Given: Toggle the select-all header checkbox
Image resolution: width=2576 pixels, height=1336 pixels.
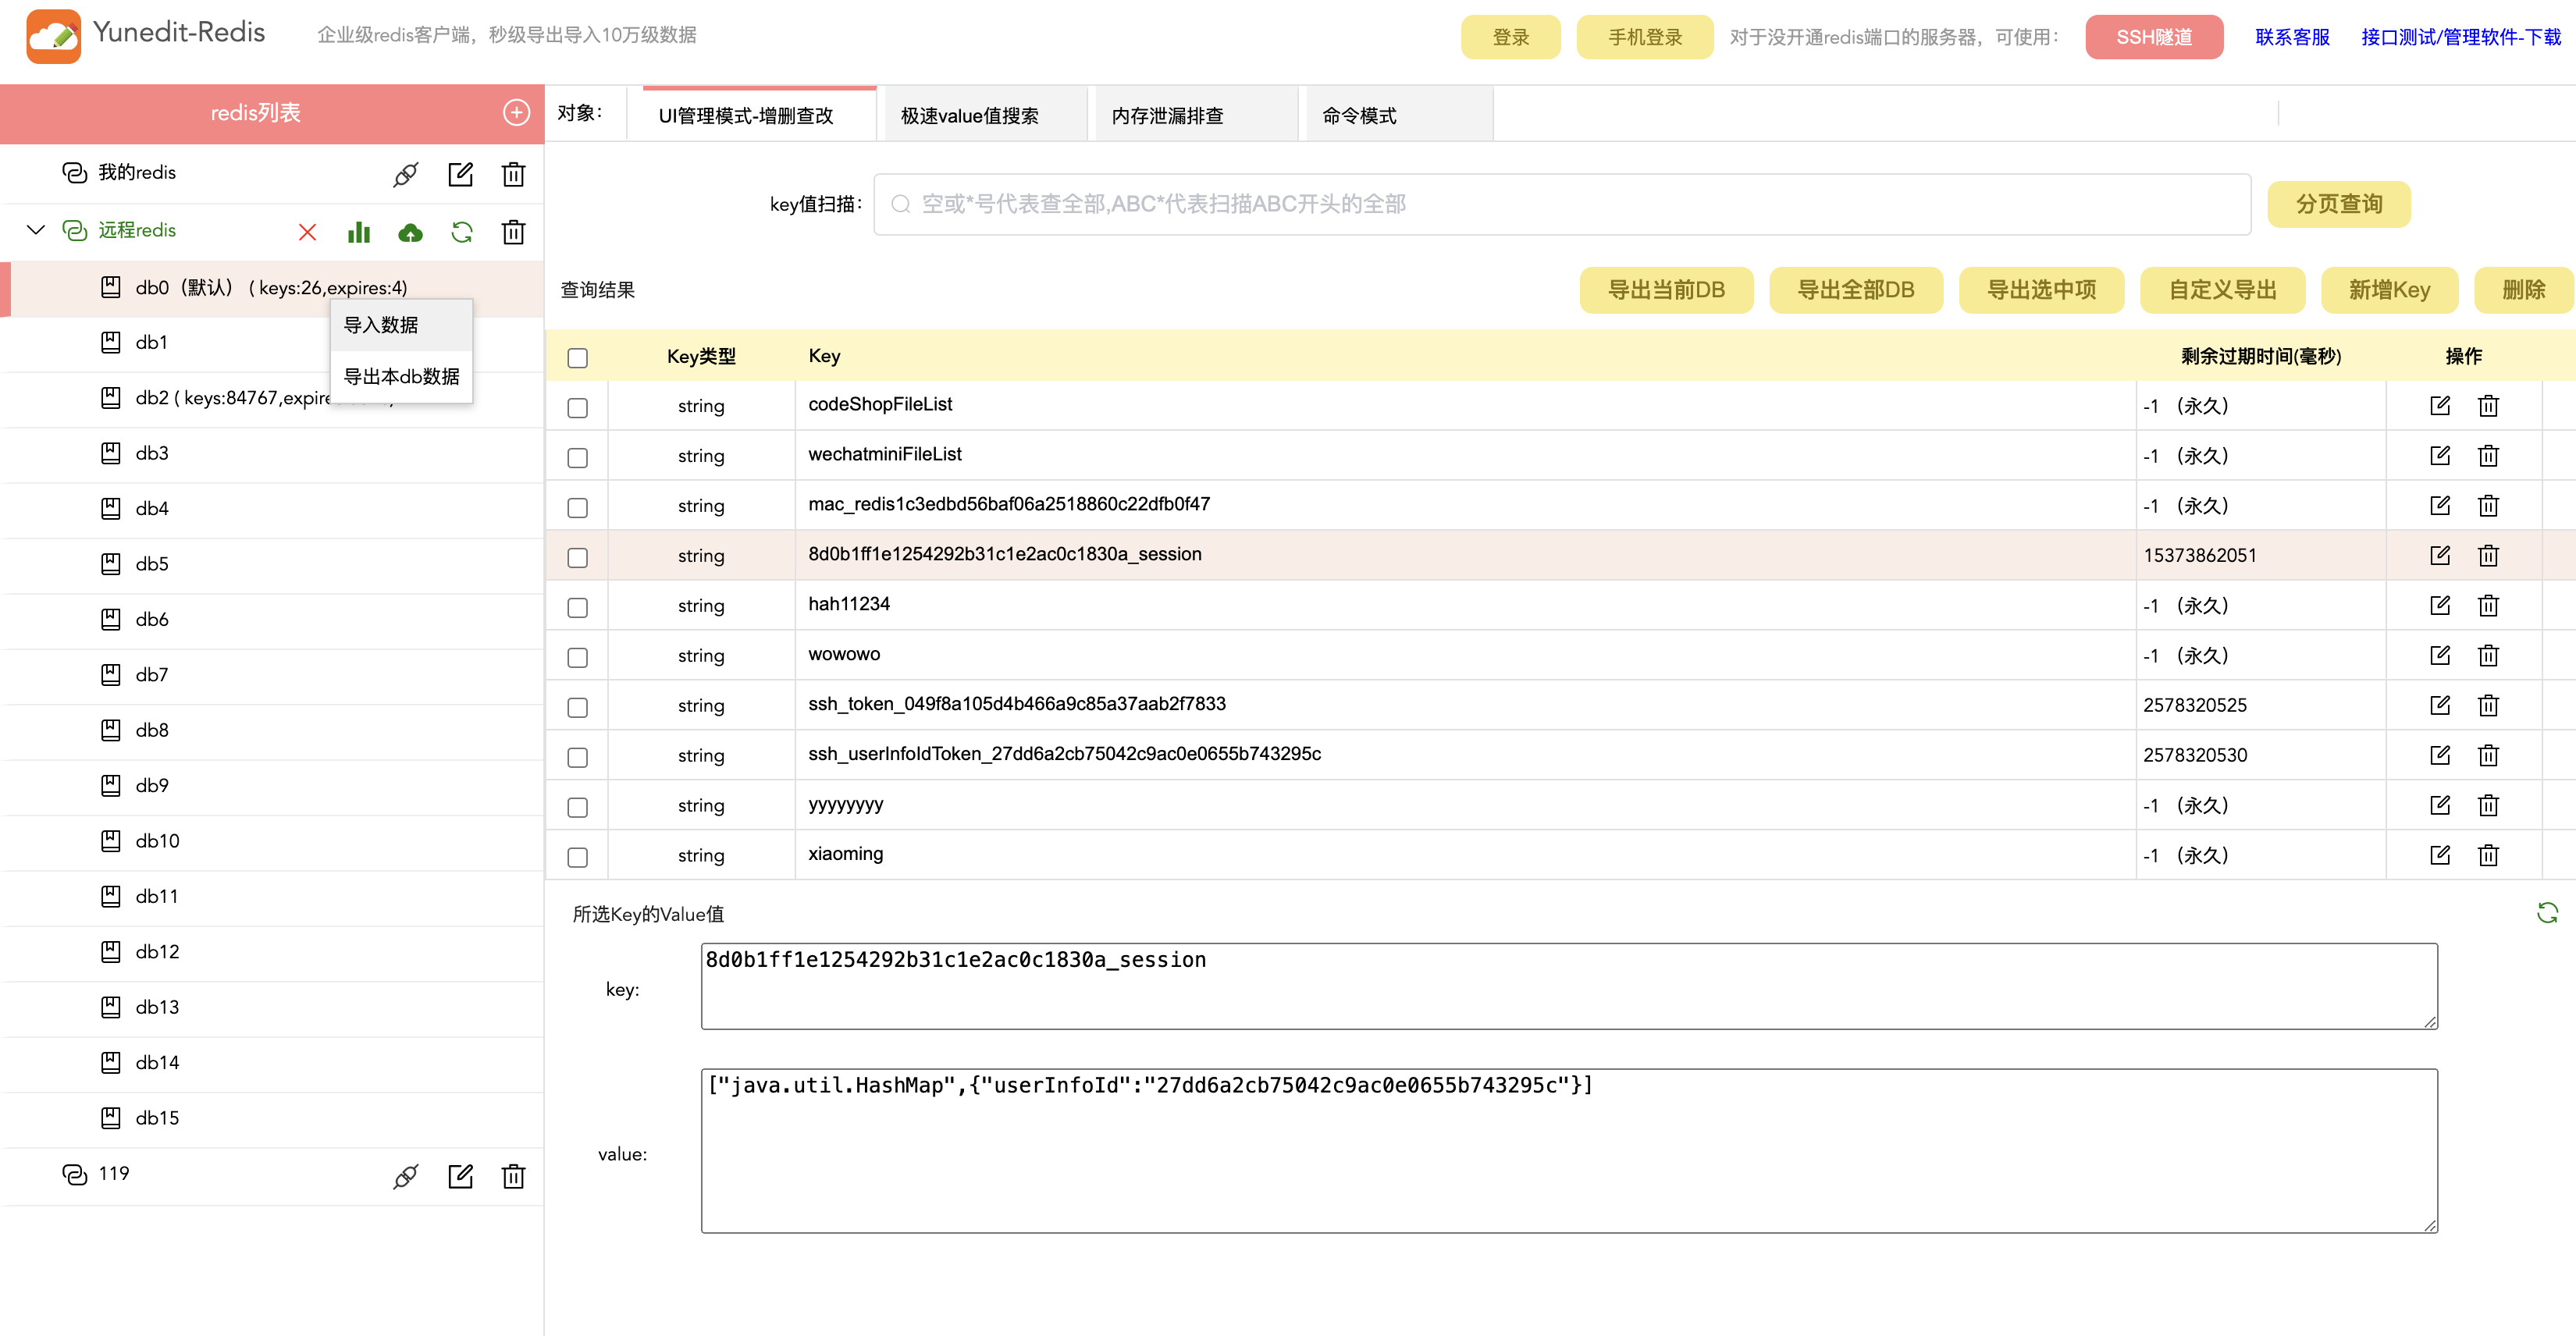Looking at the screenshot, I should (x=577, y=358).
